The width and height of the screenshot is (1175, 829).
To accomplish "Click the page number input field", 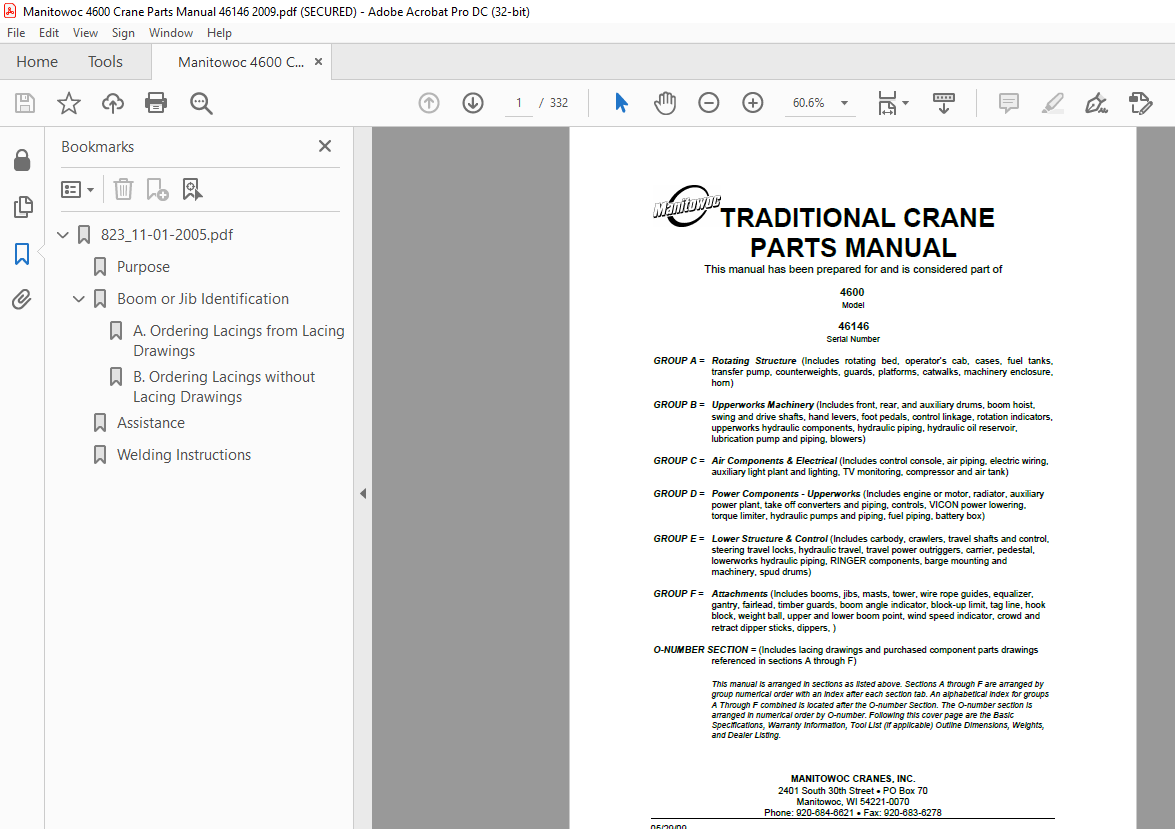I will coord(518,103).
